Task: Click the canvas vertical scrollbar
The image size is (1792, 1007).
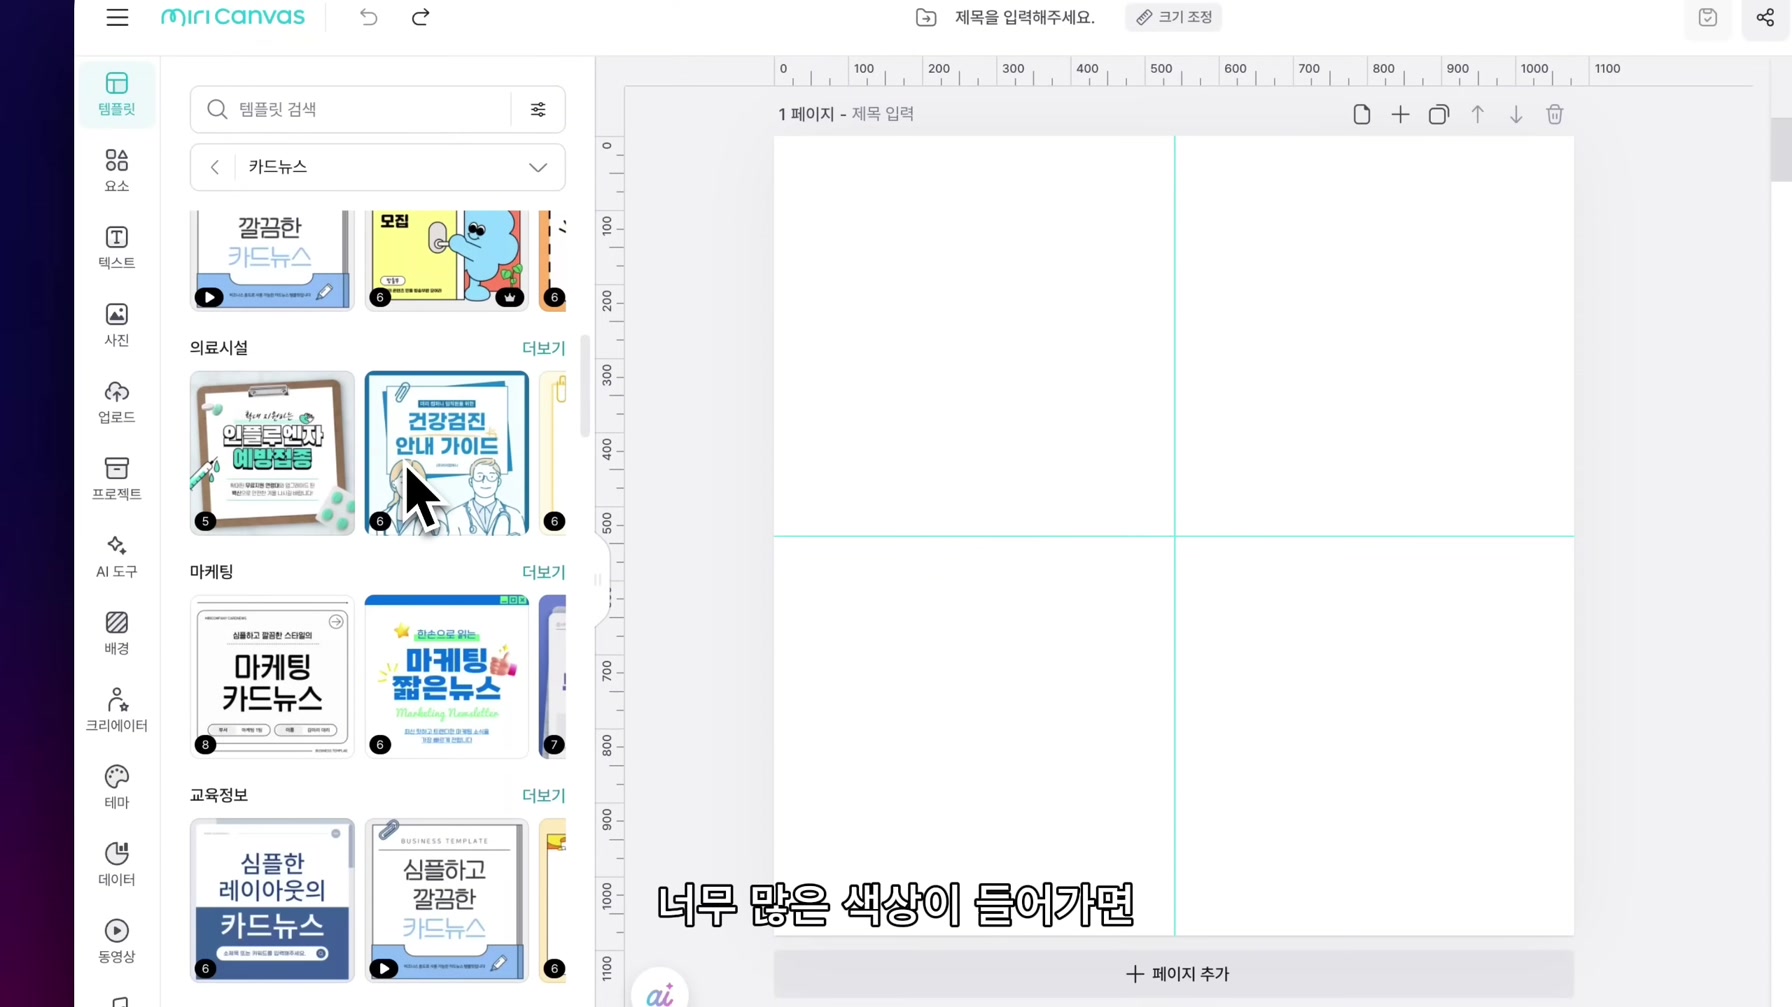Action: pyautogui.click(x=1781, y=150)
